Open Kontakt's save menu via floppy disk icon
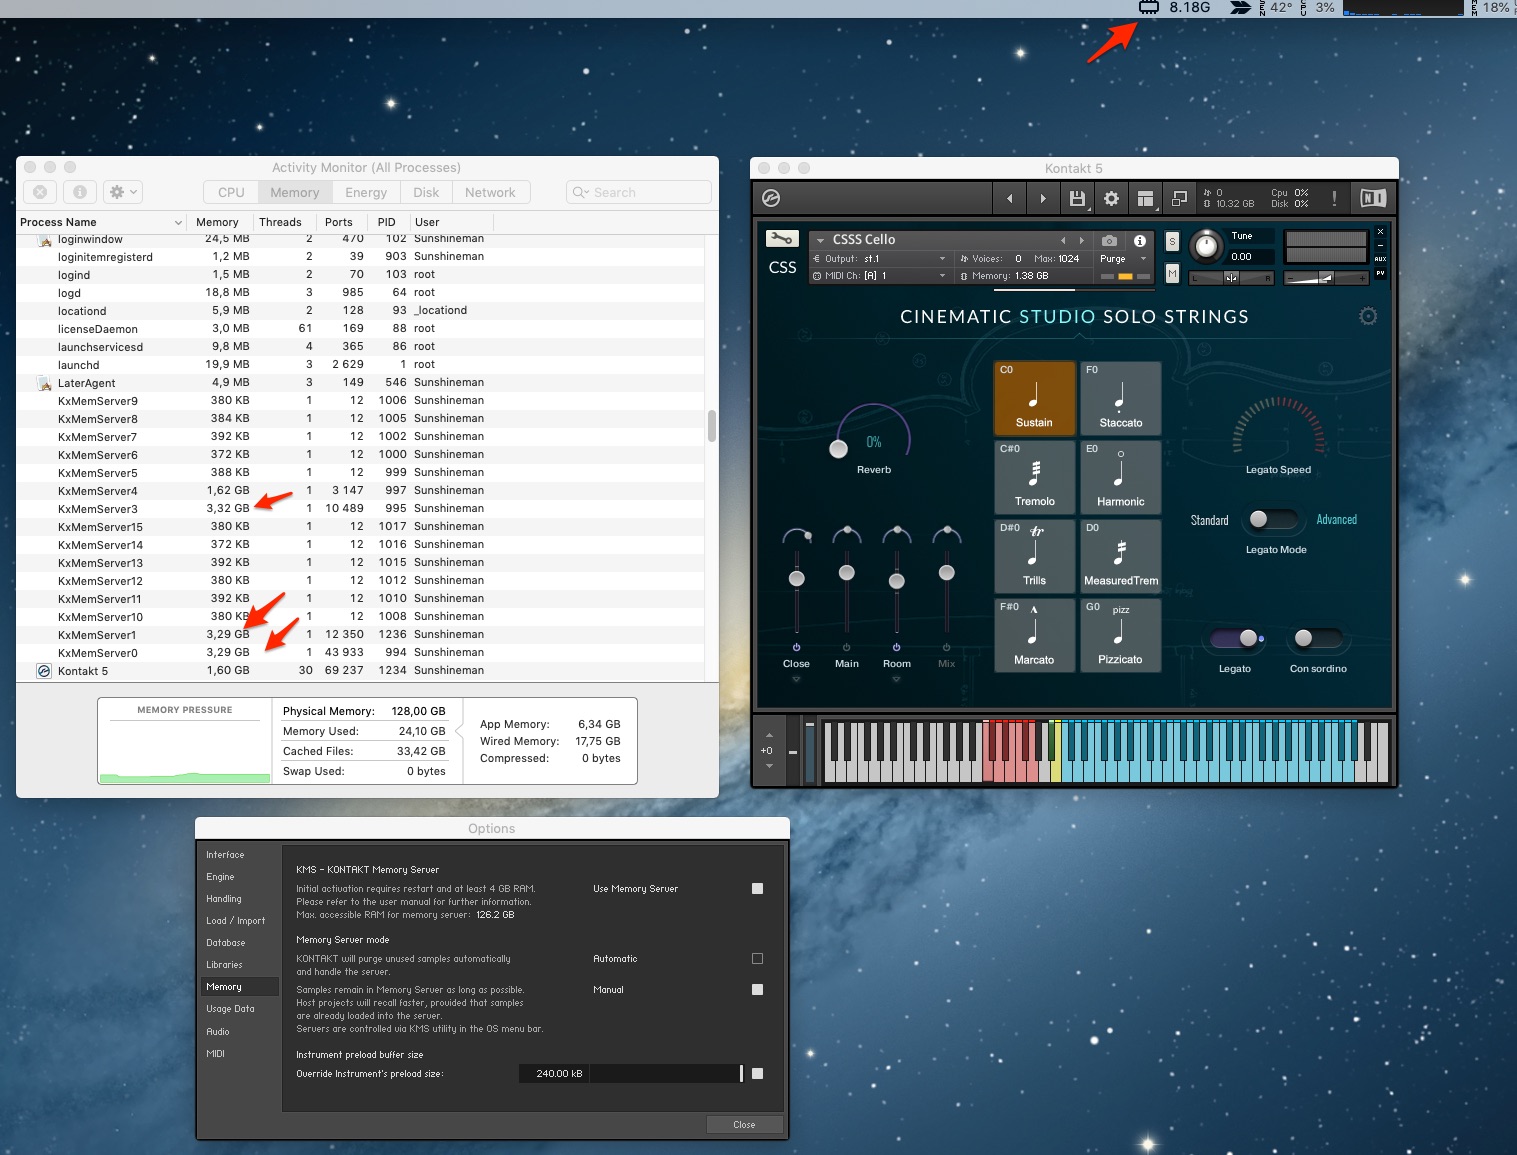 pos(1077,199)
